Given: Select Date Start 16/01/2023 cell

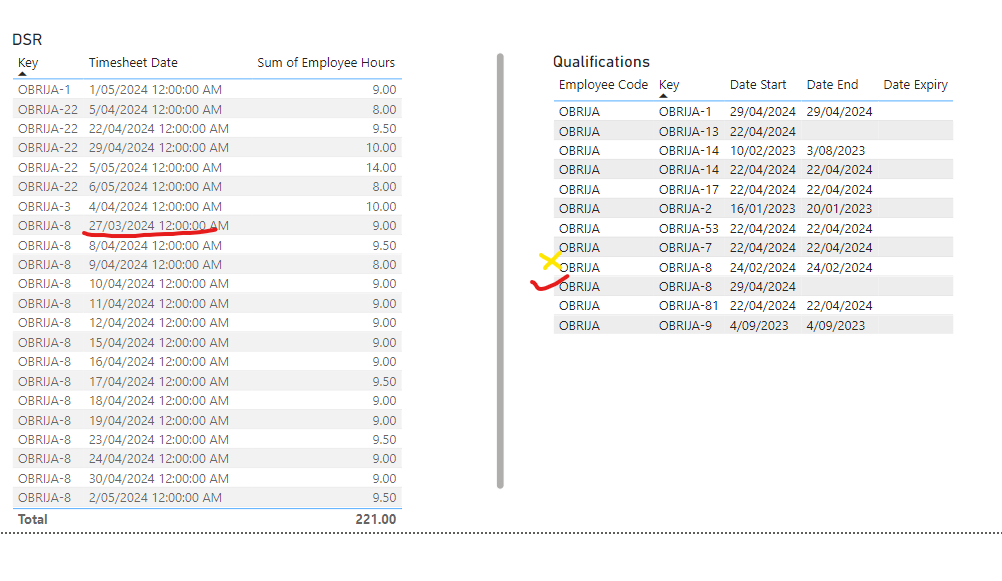Looking at the screenshot, I should tap(762, 209).
